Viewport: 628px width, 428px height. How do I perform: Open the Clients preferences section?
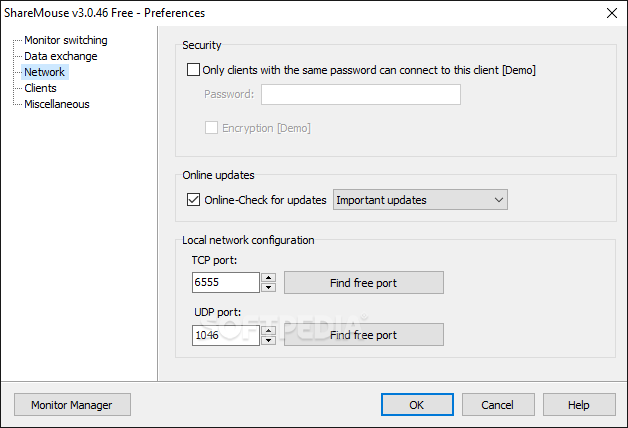pyautogui.click(x=40, y=88)
